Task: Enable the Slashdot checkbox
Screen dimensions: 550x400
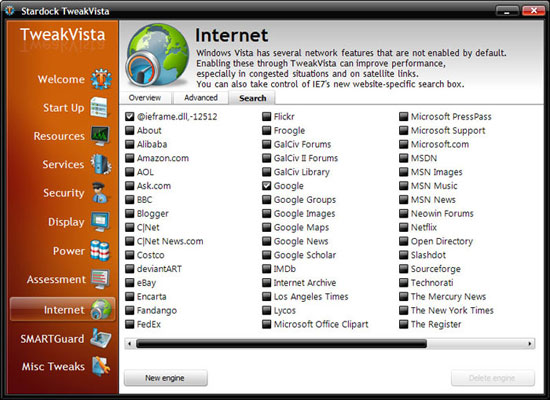Action: pyautogui.click(x=403, y=255)
